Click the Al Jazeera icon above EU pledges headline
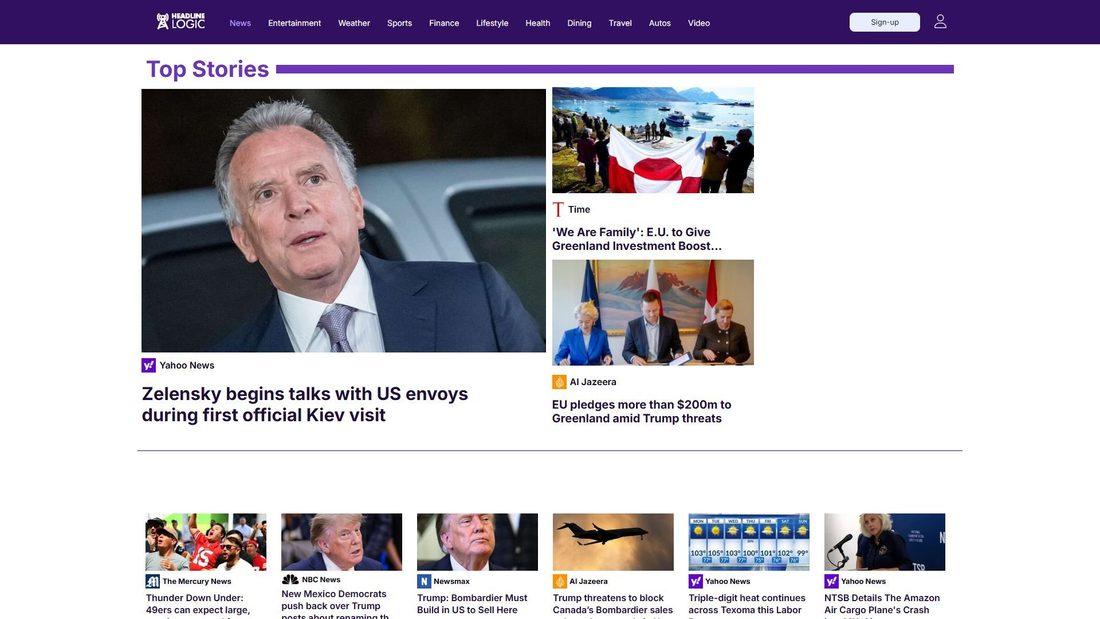 (559, 382)
